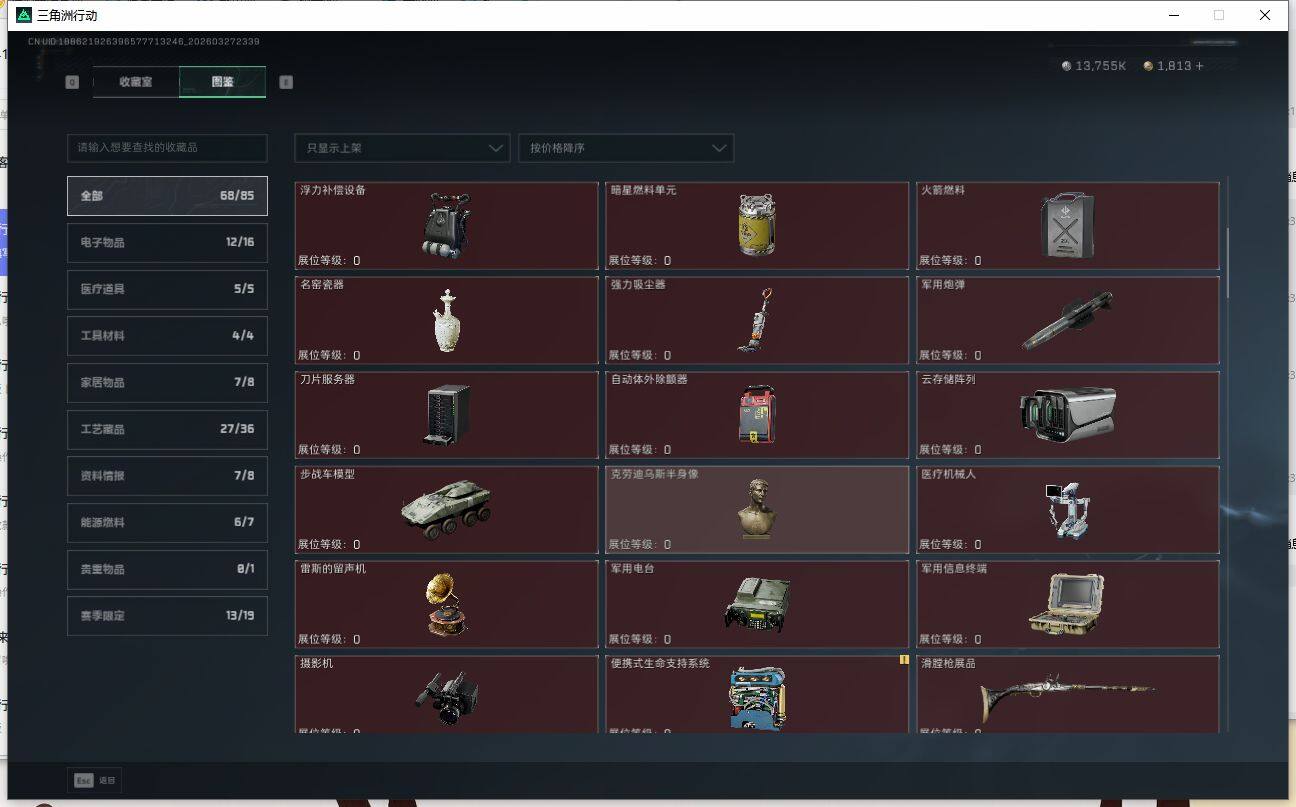Click the 13,755K currency balance
The width and height of the screenshot is (1296, 807).
1101,66
